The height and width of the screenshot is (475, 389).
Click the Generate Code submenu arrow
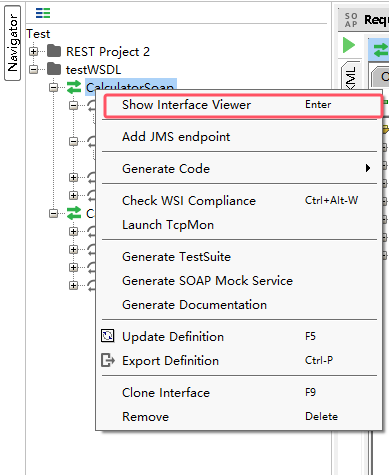coord(368,168)
